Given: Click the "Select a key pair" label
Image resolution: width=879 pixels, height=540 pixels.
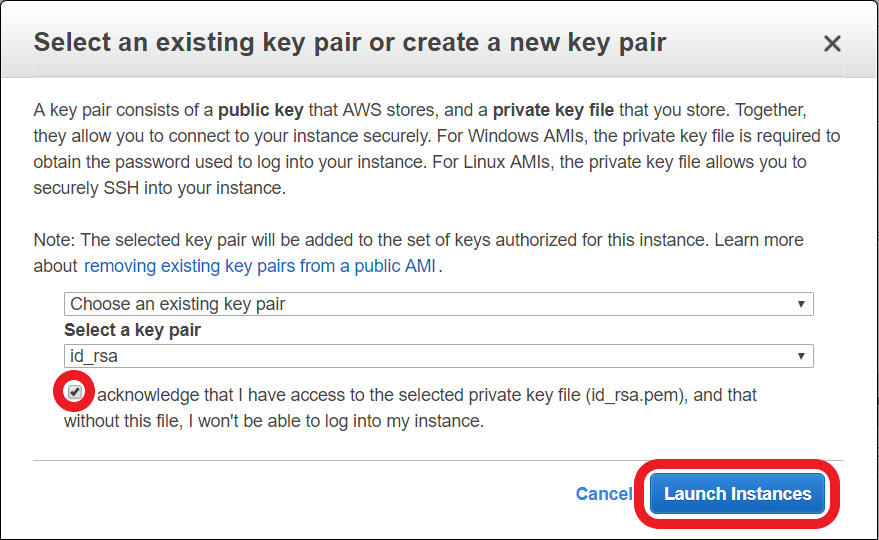Looking at the screenshot, I should coord(132,330).
